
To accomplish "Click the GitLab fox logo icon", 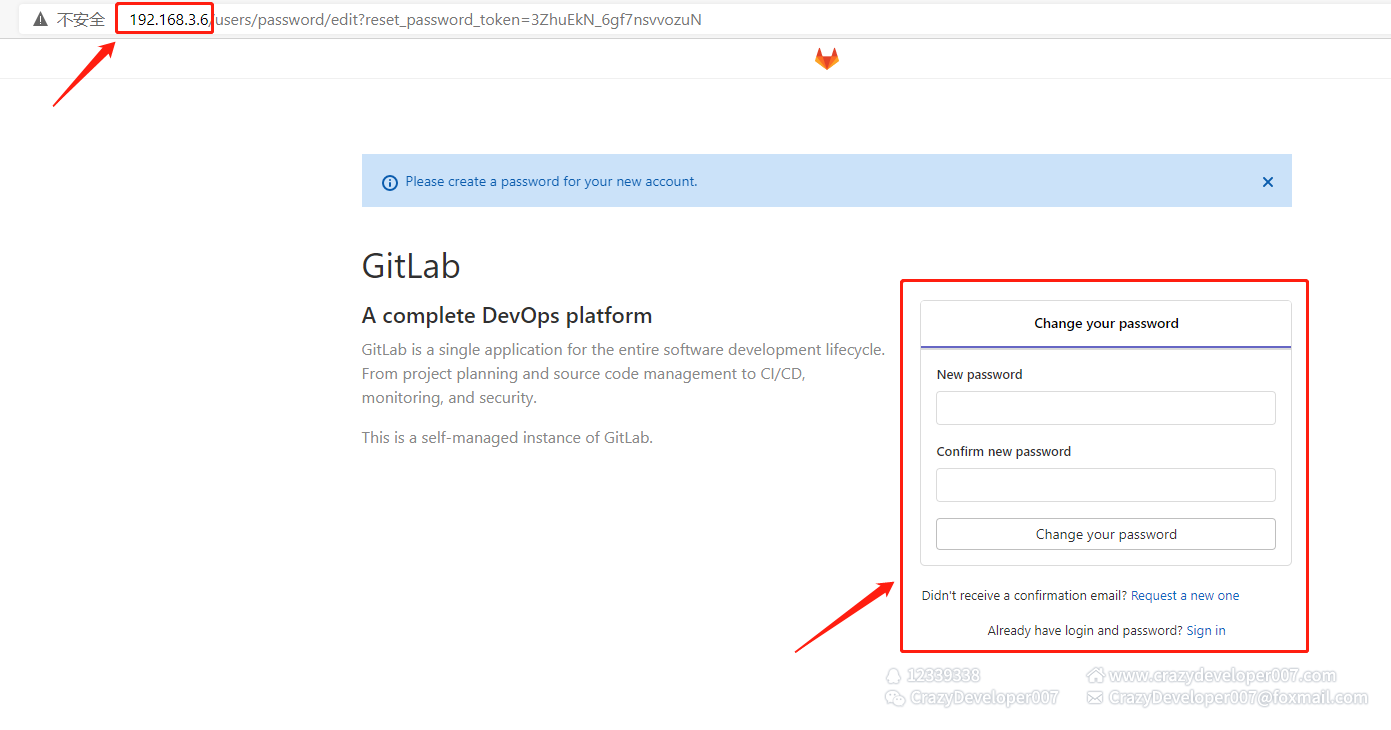I will [x=826, y=59].
